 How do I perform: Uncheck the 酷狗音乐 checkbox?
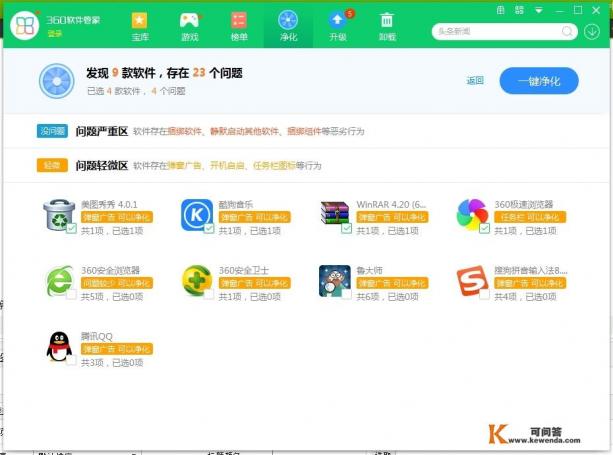[209, 228]
